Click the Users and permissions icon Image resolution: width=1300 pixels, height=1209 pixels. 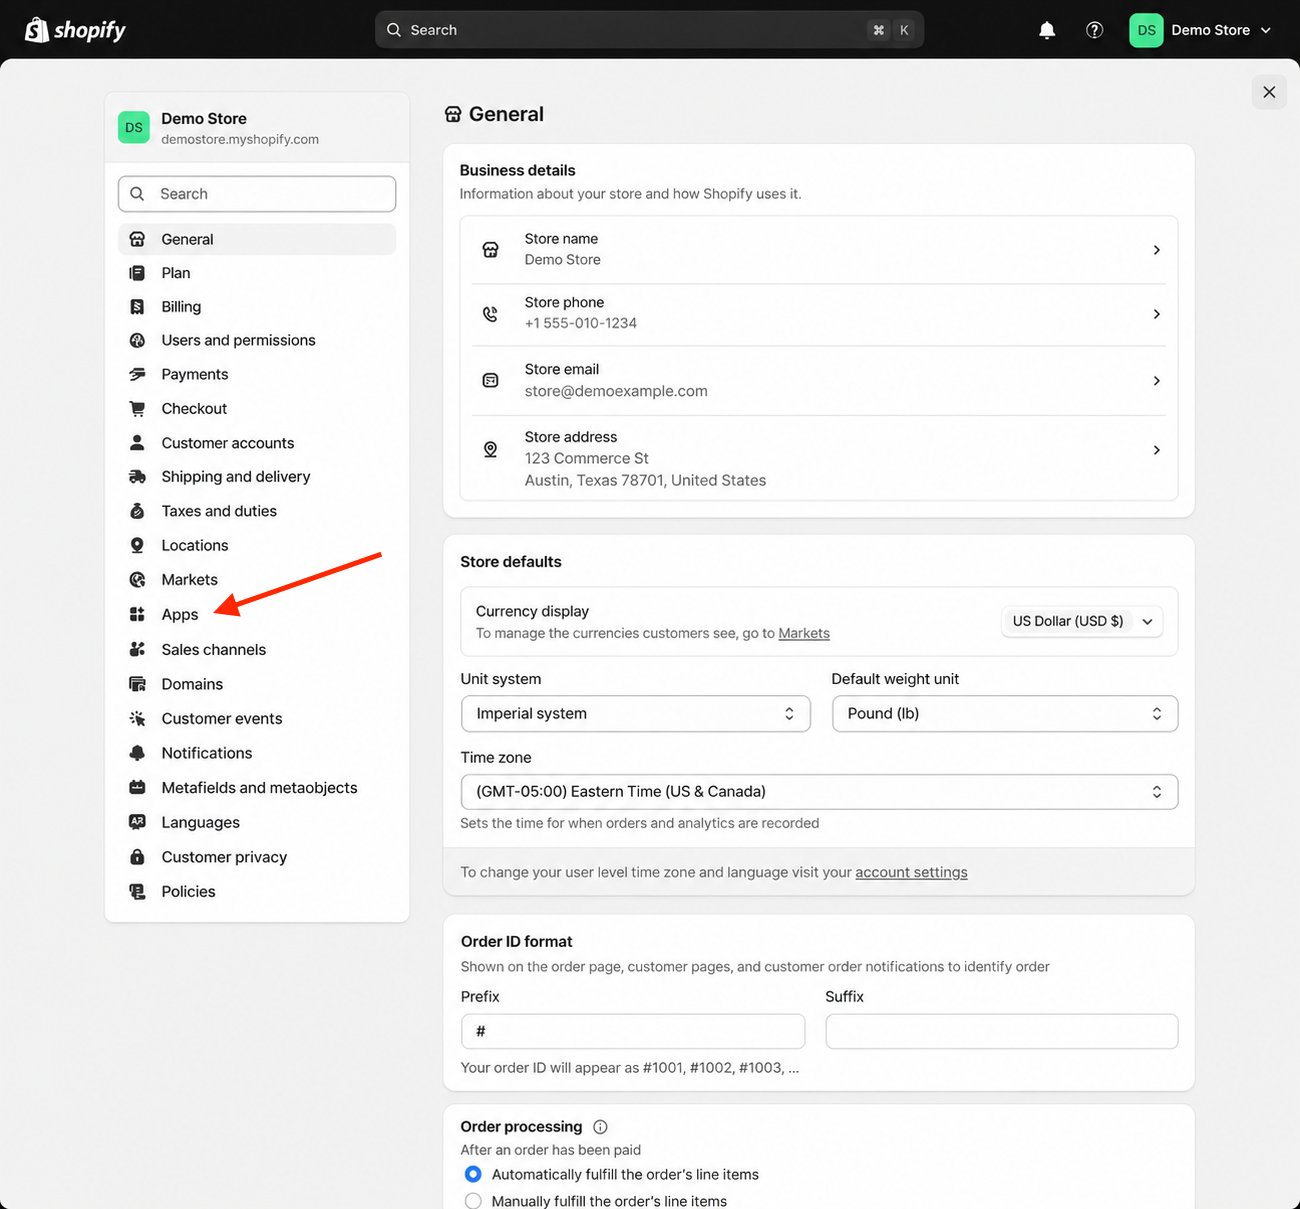(137, 340)
